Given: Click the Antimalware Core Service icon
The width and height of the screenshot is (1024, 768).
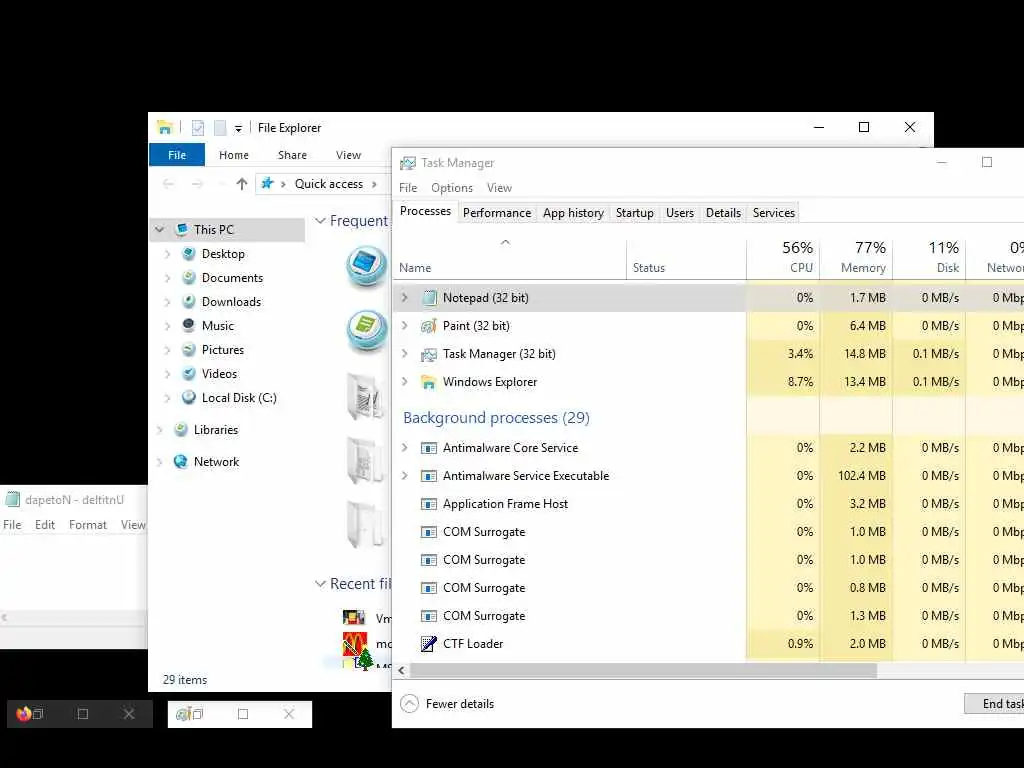Looking at the screenshot, I should point(429,448).
